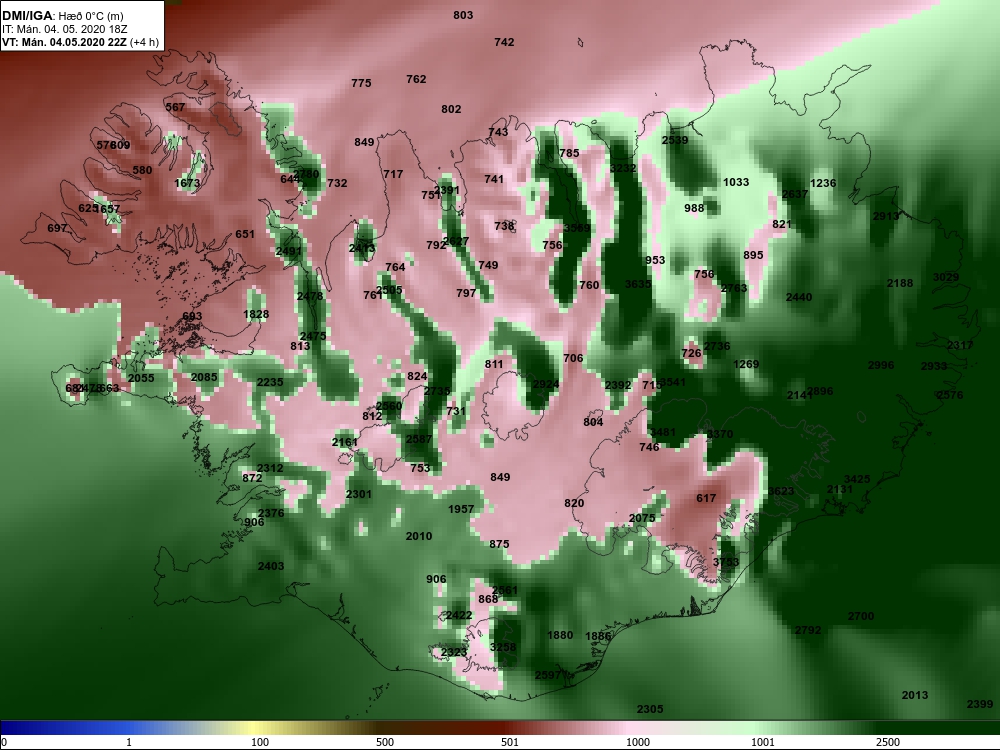Click the '2500' label on the color scale
Image resolution: width=1000 pixels, height=750 pixels.
888,742
